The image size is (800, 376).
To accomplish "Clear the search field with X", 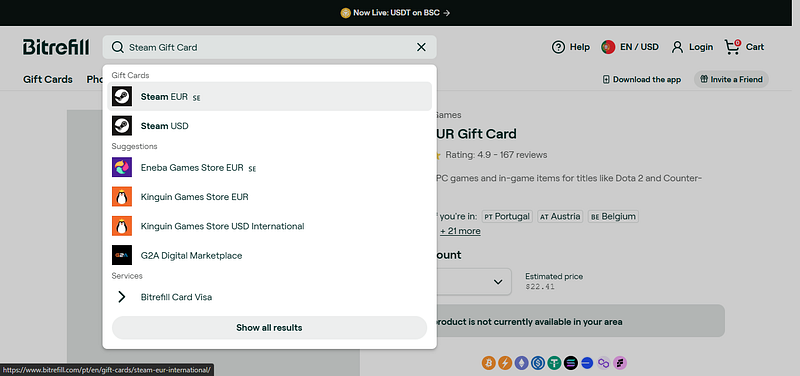I will click(421, 47).
